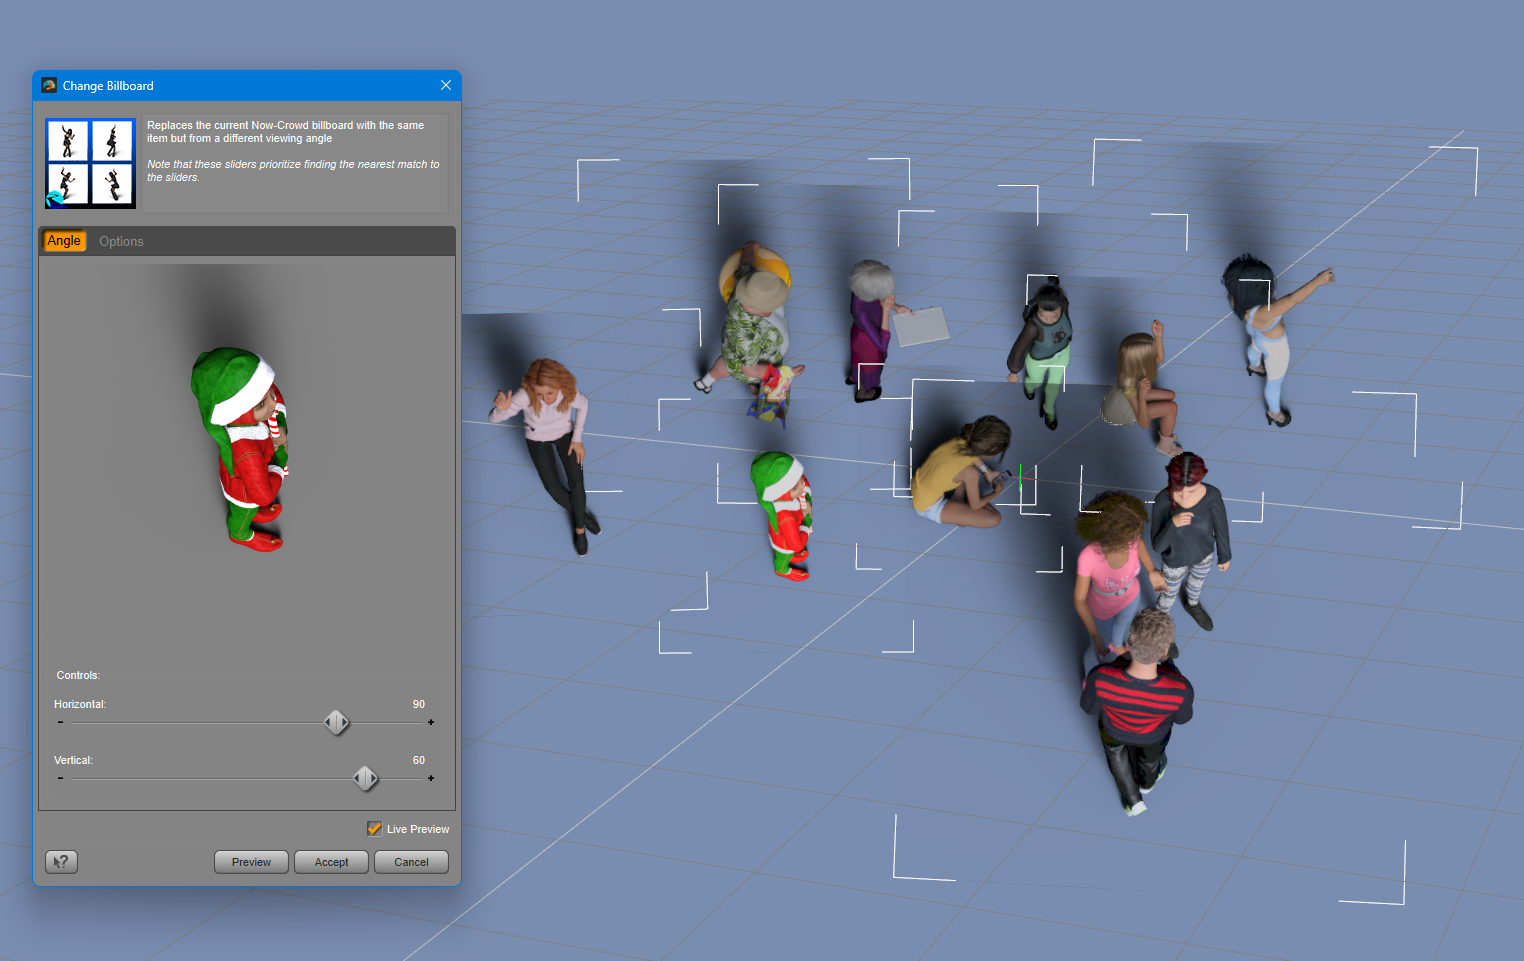This screenshot has height=961, width=1524.
Task: Click the Cancel button
Action: pos(411,862)
